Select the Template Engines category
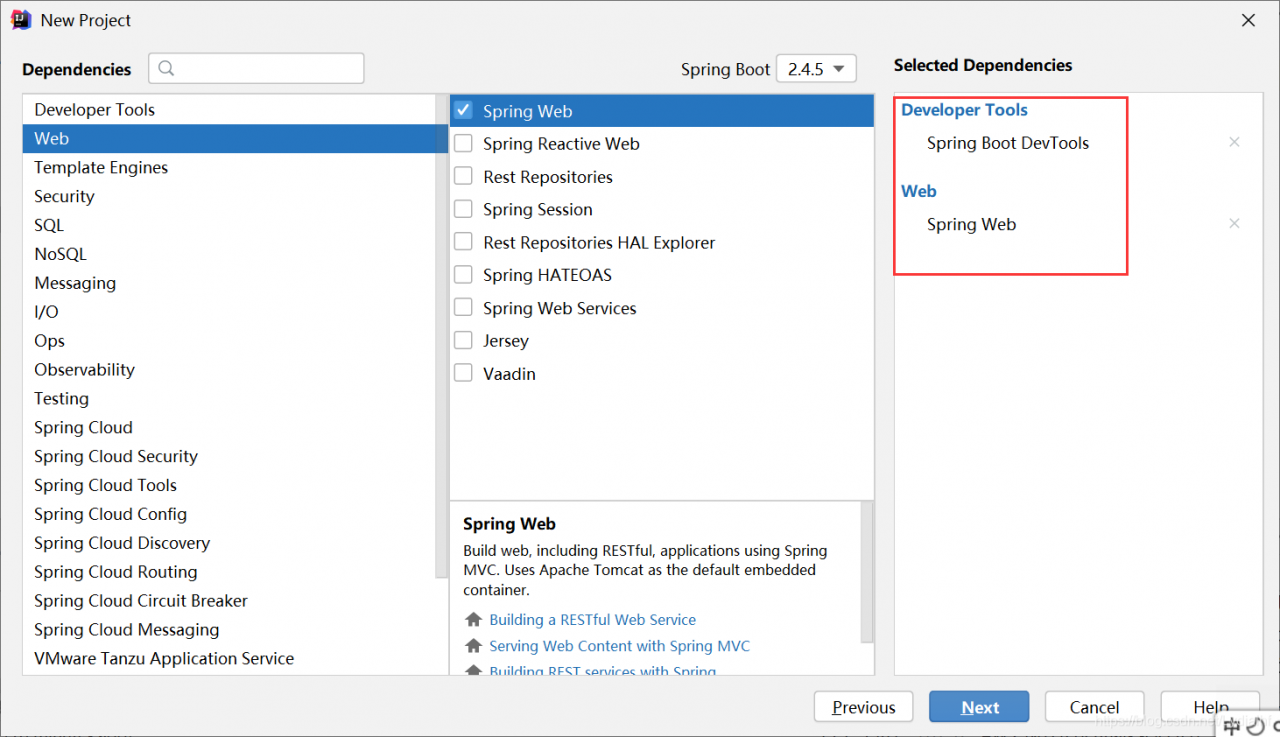 click(x=101, y=168)
